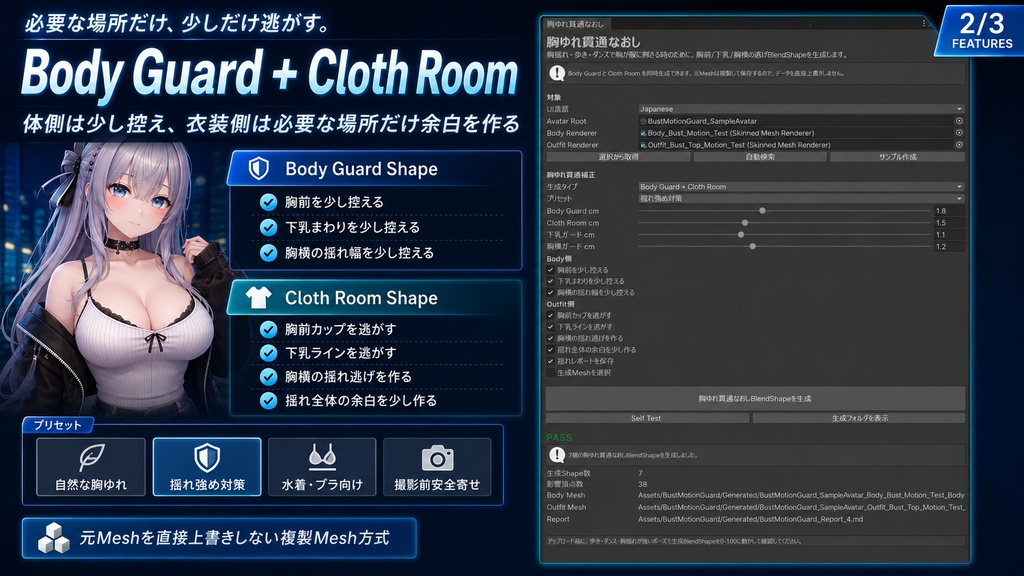
Task: Select the 水着・ブラ向け preset card
Action: [x=322, y=467]
